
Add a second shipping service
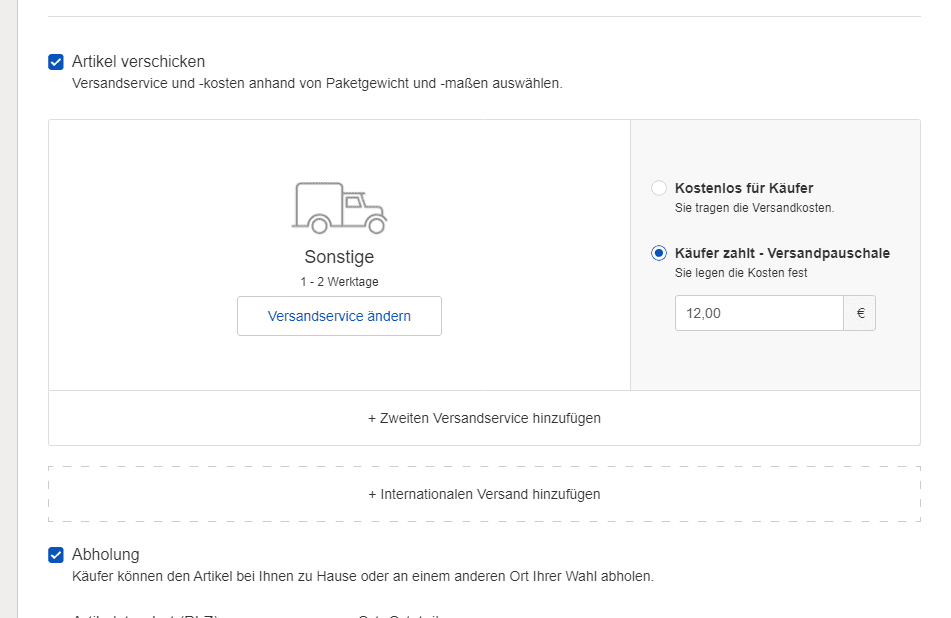coord(484,418)
